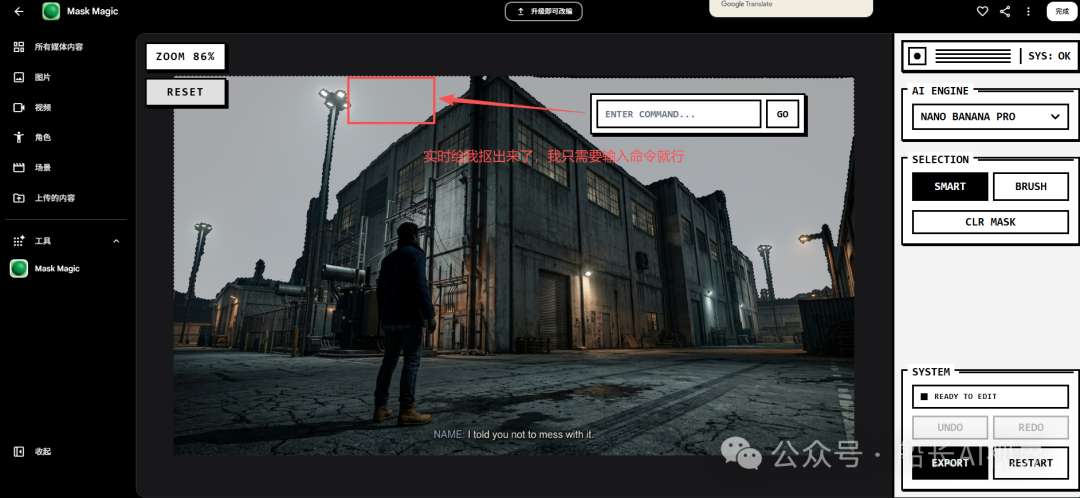Screen dimensions: 1080x498
Task: Click the REDO button
Action: click(1030, 427)
